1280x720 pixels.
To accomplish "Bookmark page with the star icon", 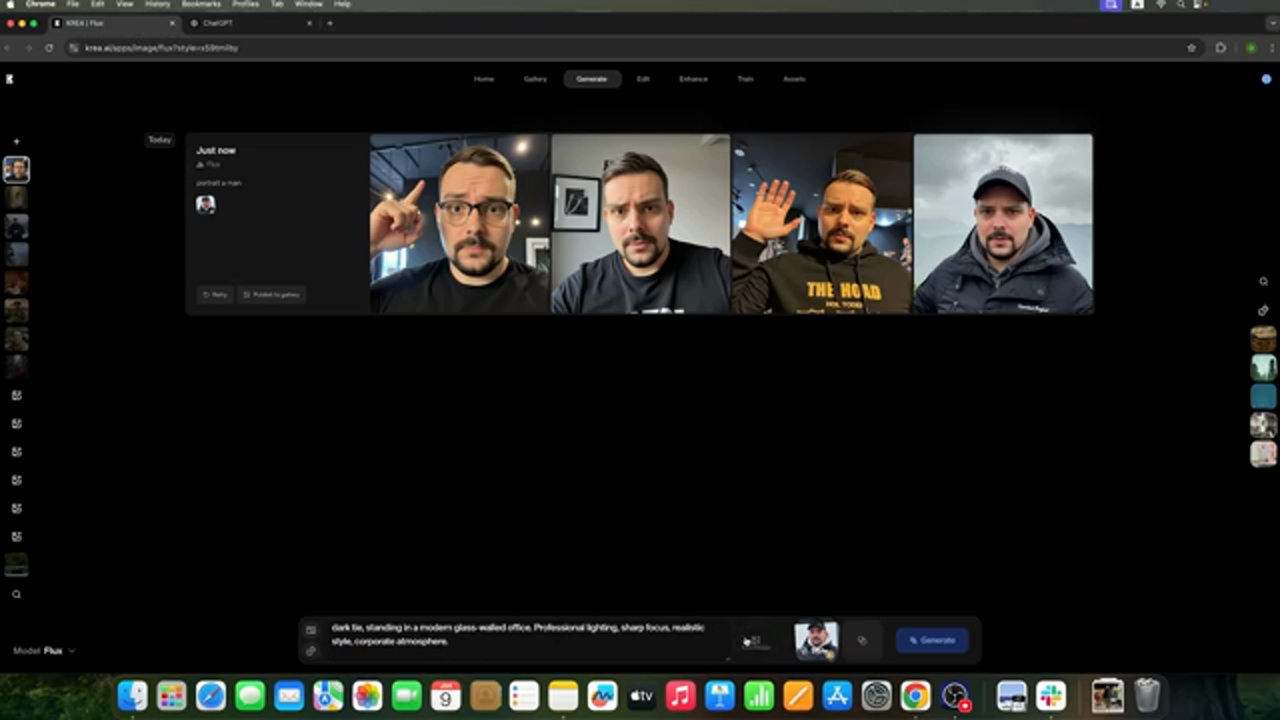I will coord(1191,48).
